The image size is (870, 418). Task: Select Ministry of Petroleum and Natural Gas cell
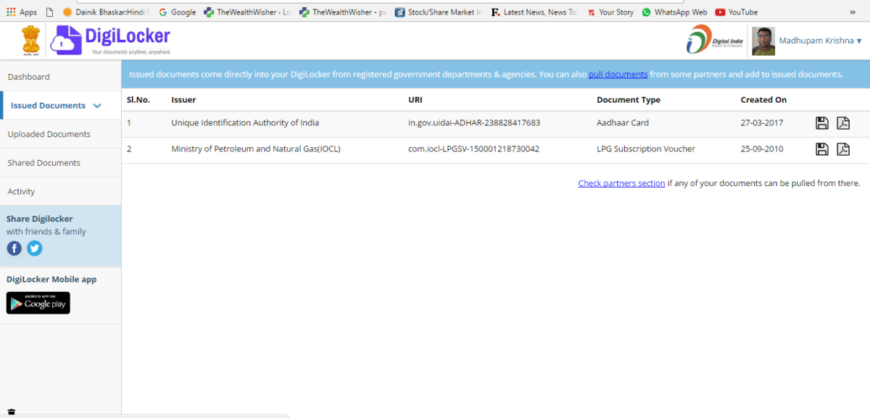point(256,149)
